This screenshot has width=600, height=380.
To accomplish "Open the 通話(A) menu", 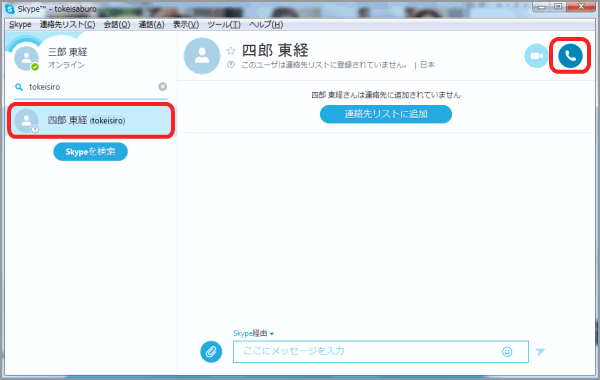I will pos(152,24).
